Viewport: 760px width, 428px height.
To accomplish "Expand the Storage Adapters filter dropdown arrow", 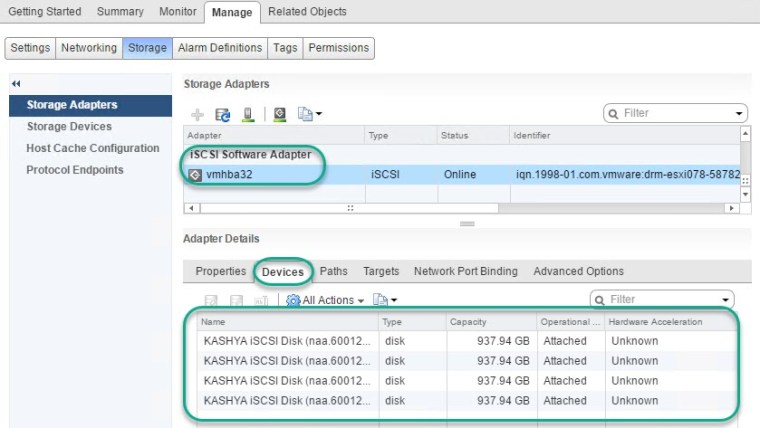I will tap(740, 114).
